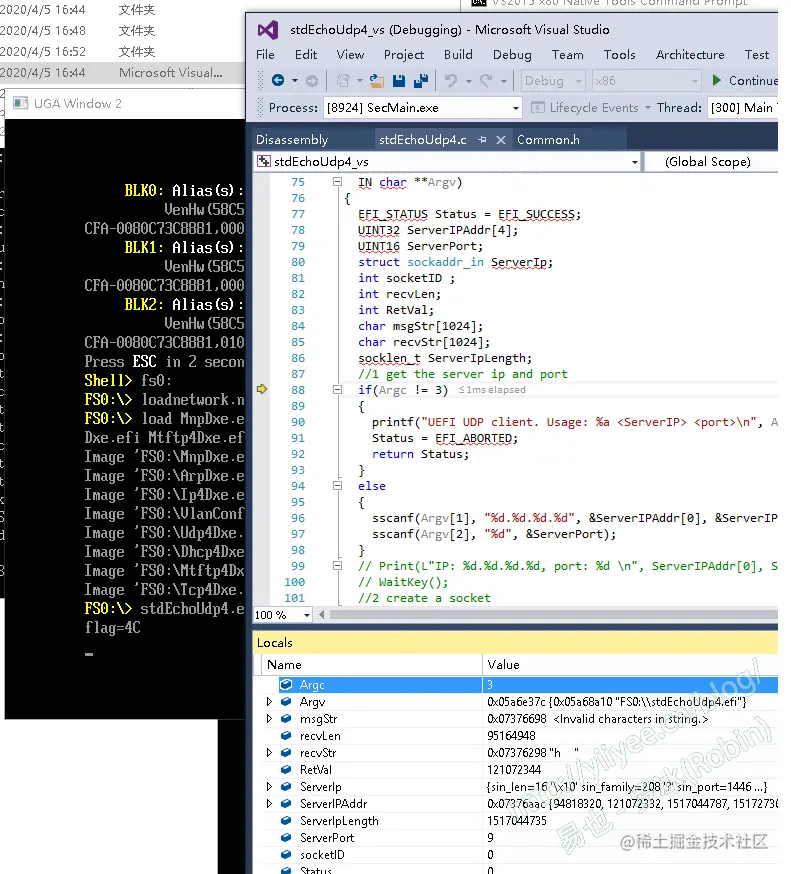Close the stdEchoUdp4.c tab
Image resolution: width=791 pixels, height=874 pixels.
tap(501, 139)
